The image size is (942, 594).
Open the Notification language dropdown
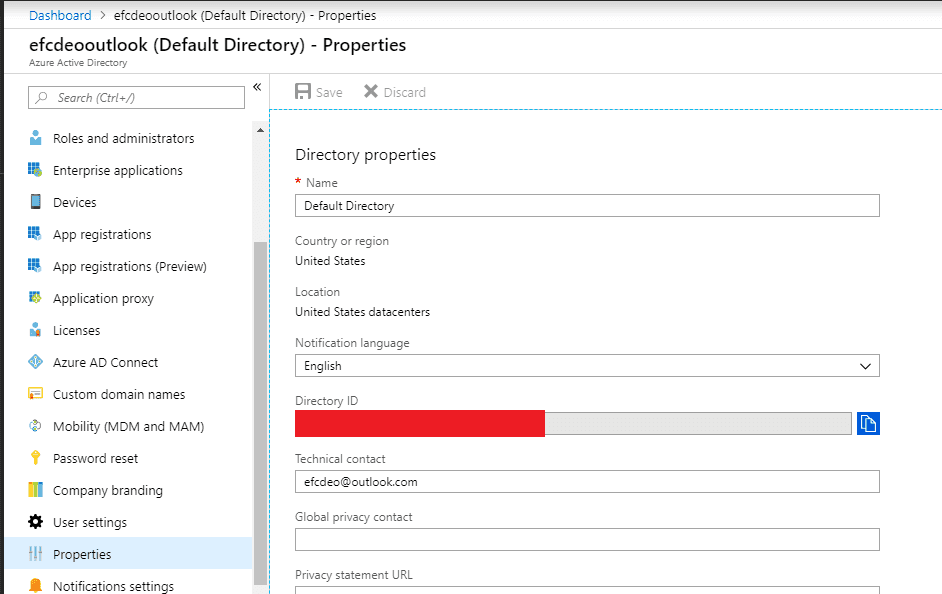pos(587,366)
